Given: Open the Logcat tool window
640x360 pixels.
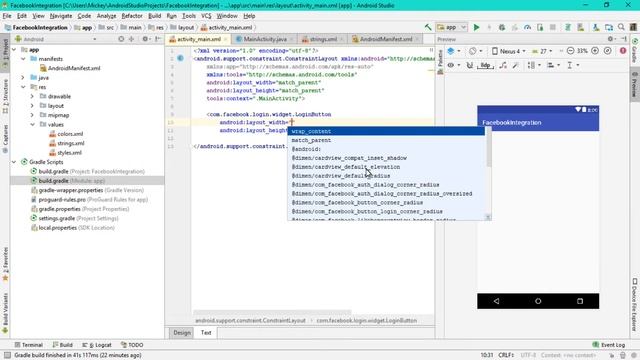Looking at the screenshot, I should point(97,345).
